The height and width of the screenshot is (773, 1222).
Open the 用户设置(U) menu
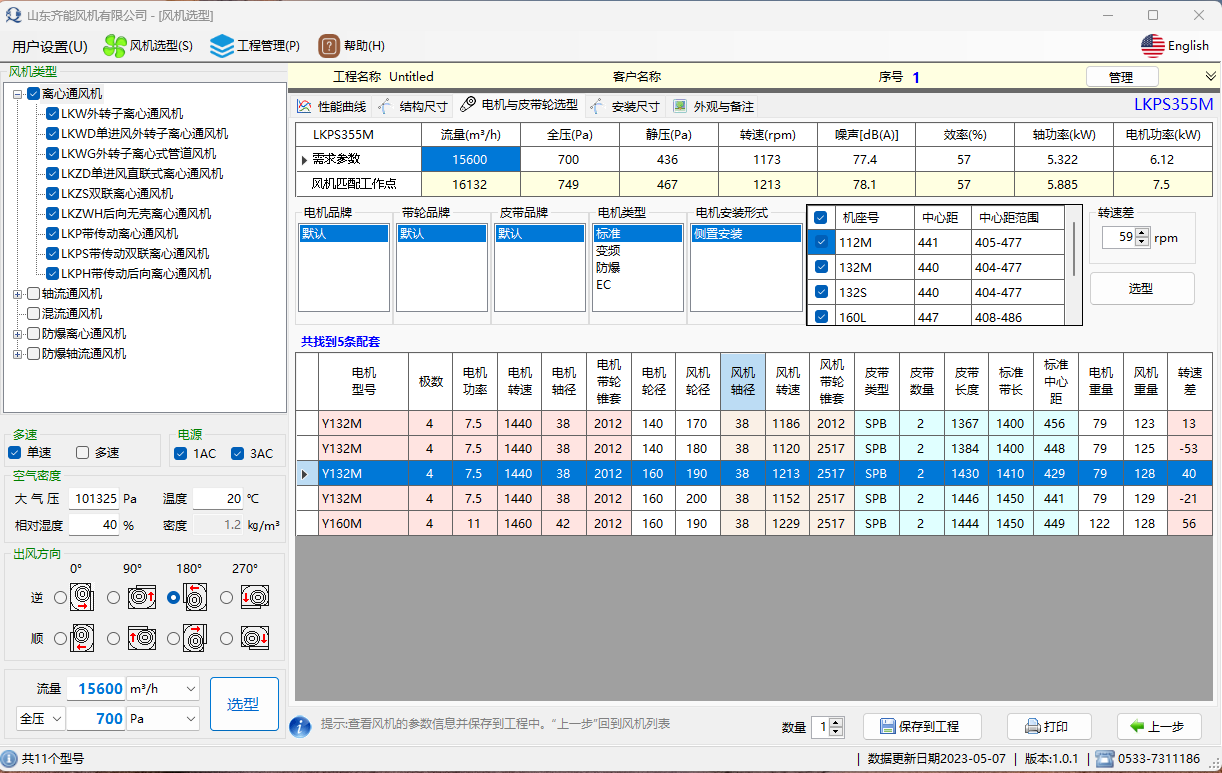point(50,46)
